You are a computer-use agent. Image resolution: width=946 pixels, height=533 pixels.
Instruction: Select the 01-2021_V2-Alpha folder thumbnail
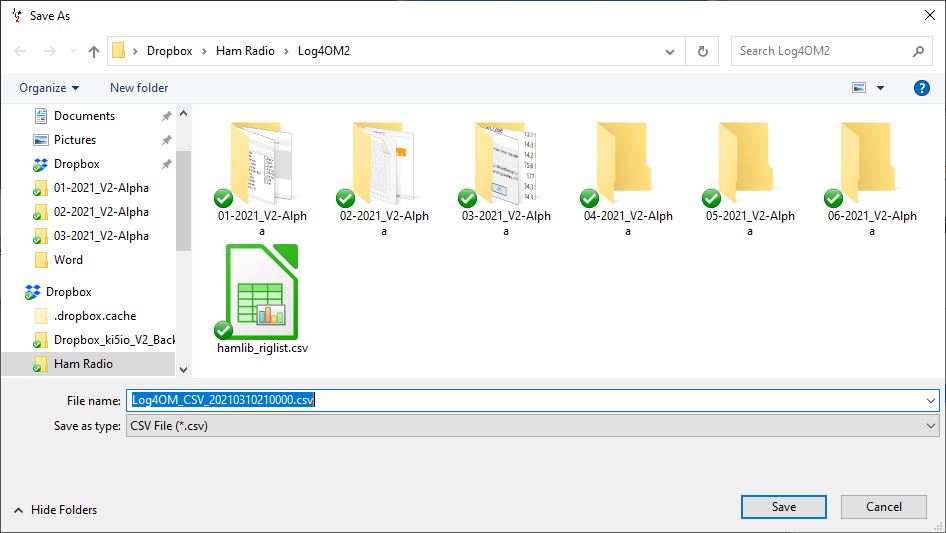[x=262, y=163]
